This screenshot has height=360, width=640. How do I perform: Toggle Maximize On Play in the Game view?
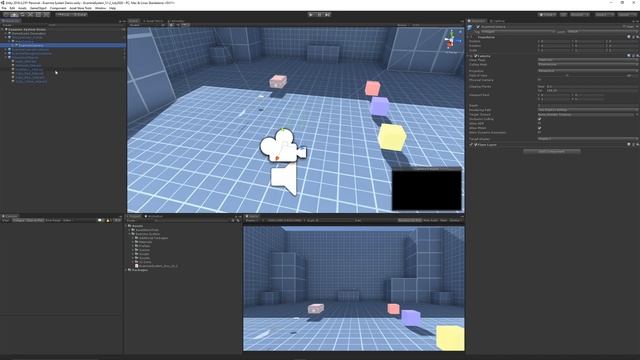click(x=410, y=220)
